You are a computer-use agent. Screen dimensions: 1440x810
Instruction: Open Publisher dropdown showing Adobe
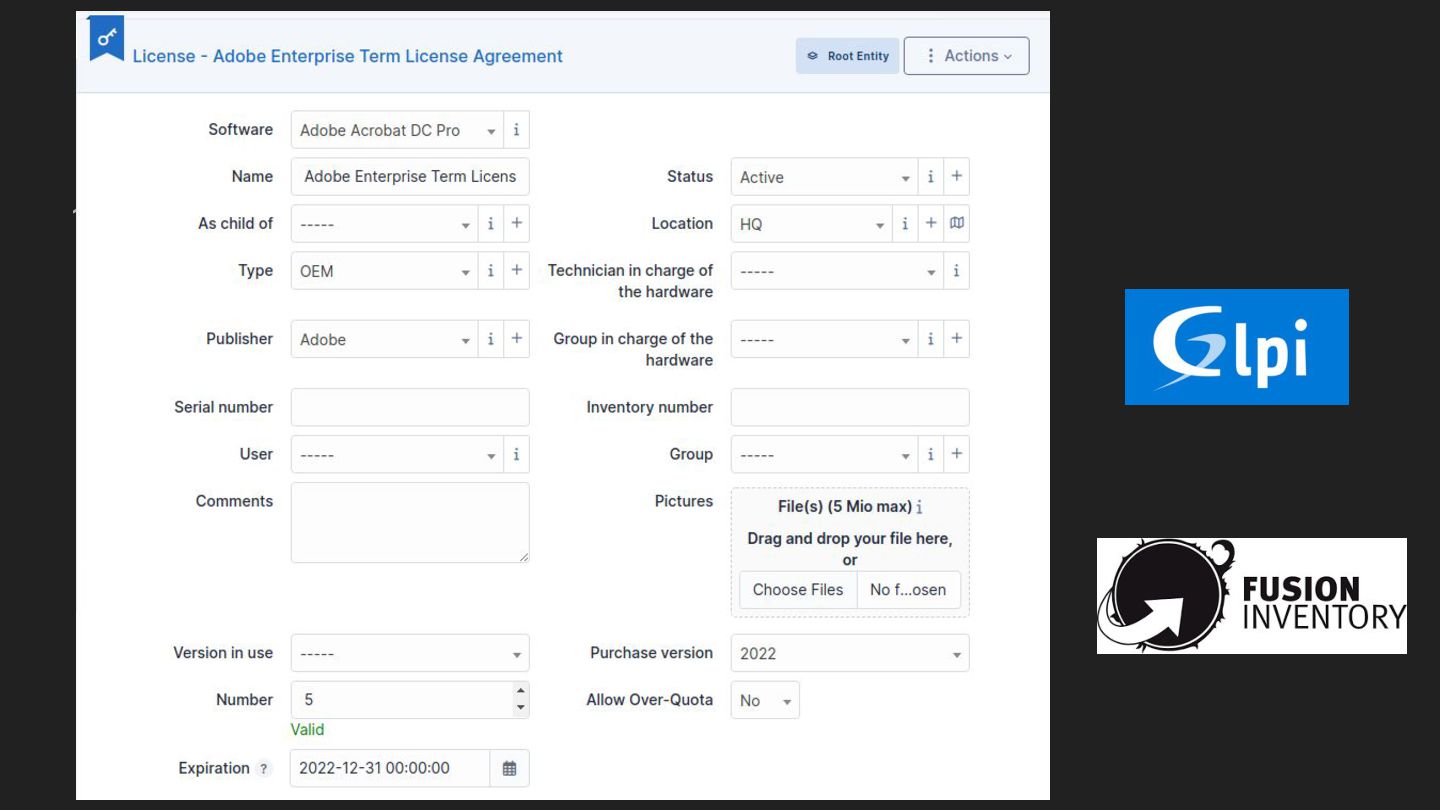384,339
